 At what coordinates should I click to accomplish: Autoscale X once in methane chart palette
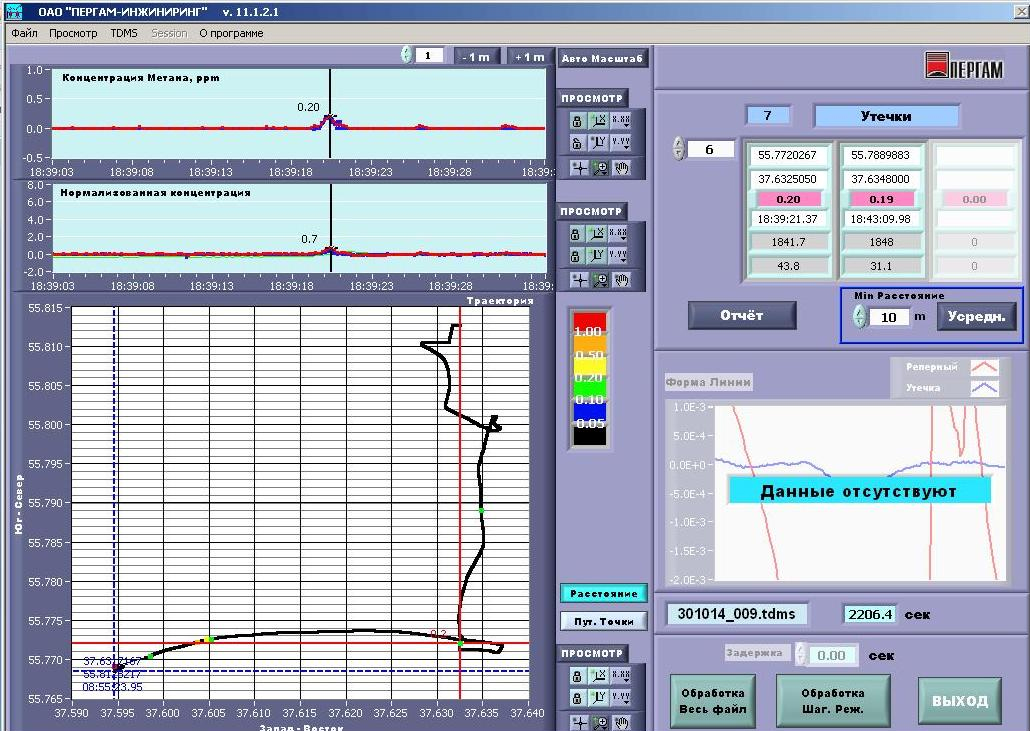click(598, 121)
